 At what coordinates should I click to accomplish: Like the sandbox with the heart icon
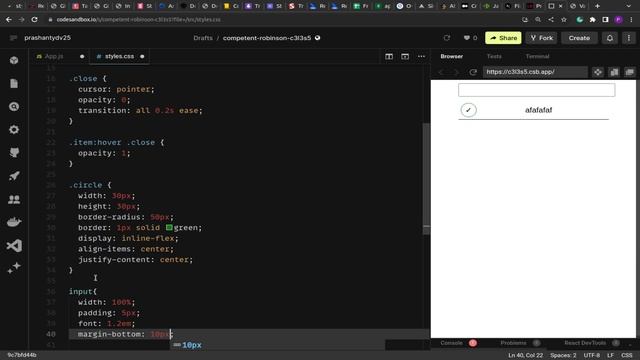(467, 38)
